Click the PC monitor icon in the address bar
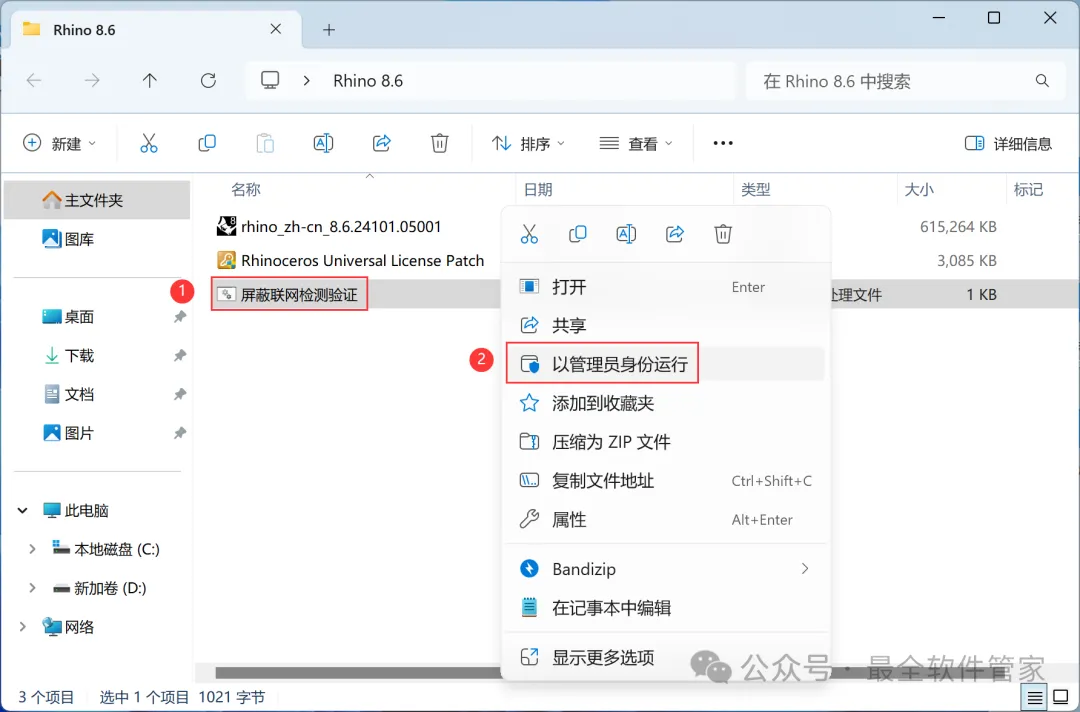 (x=270, y=81)
